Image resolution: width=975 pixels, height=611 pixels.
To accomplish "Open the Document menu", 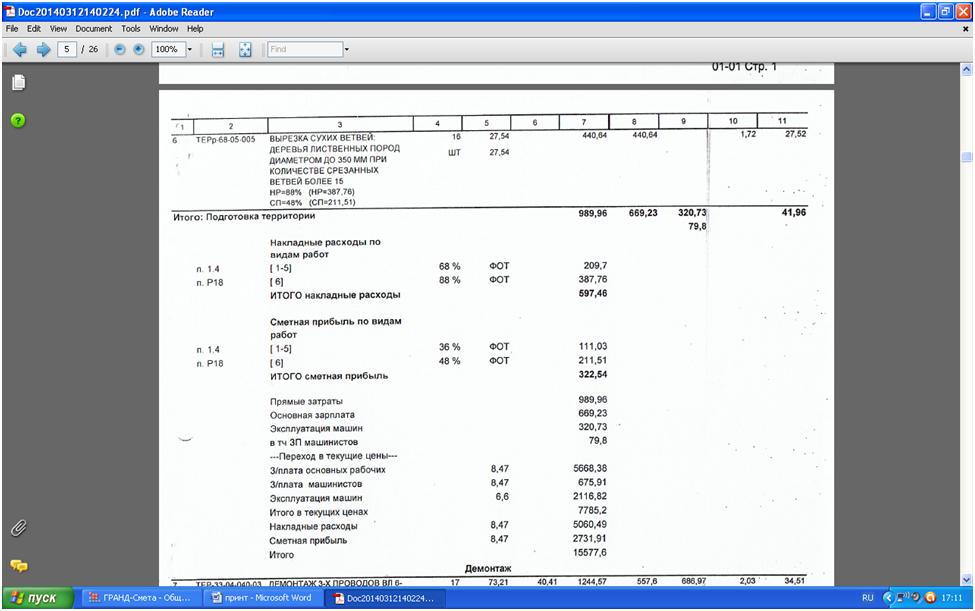I will coord(94,29).
